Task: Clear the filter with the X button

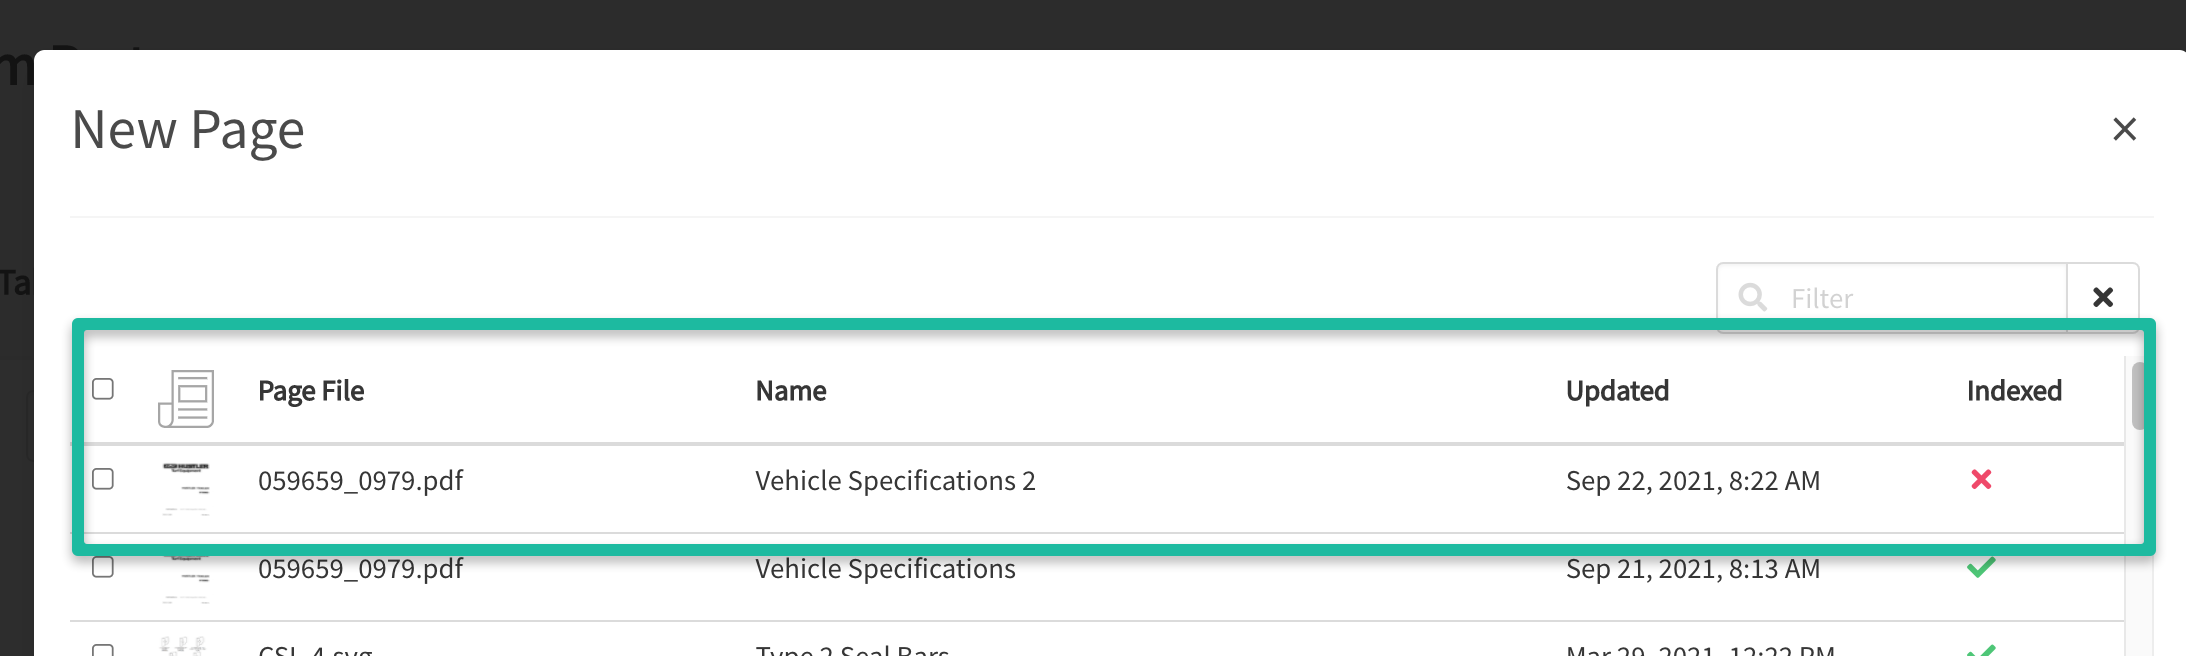Action: (2102, 297)
